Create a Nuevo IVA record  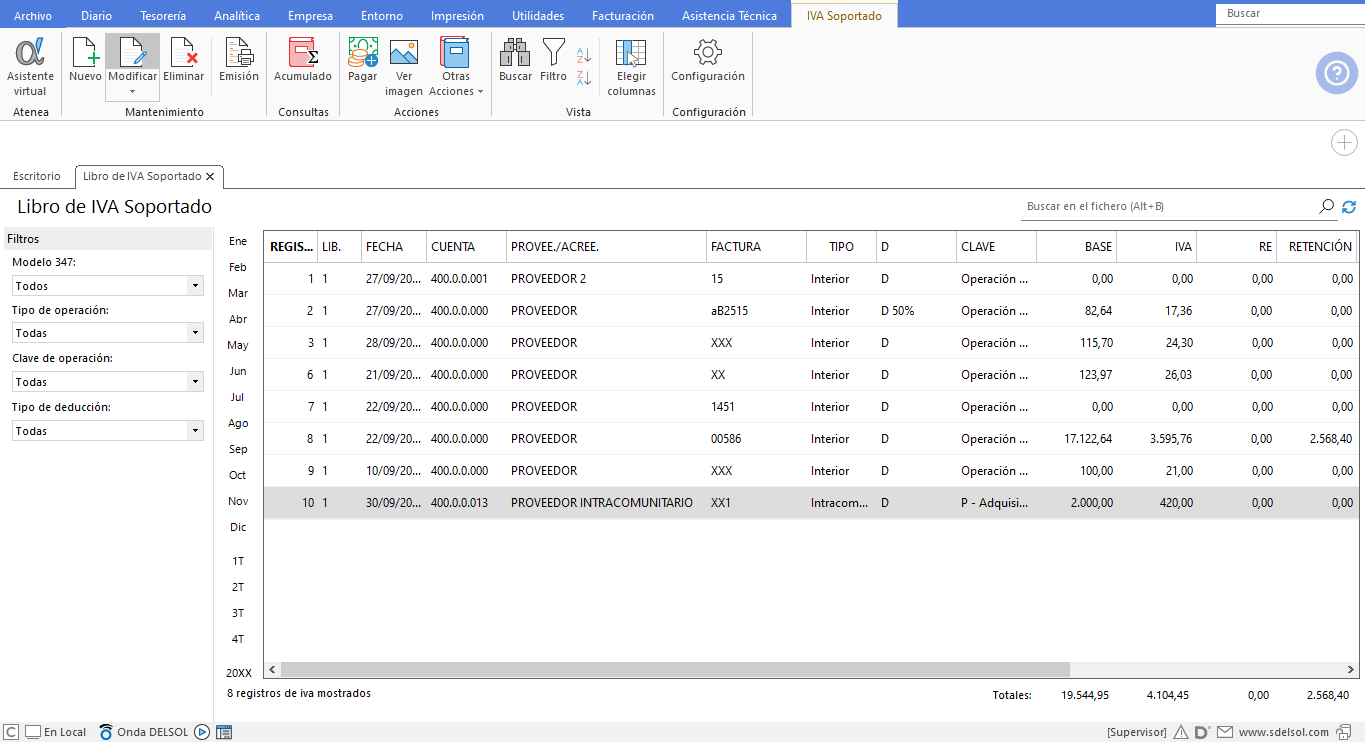point(85,61)
